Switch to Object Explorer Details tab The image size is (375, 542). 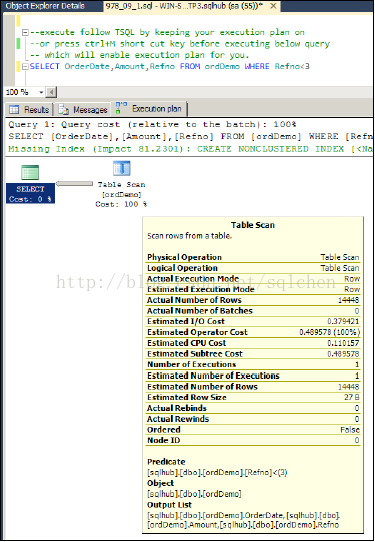pyautogui.click(x=45, y=6)
